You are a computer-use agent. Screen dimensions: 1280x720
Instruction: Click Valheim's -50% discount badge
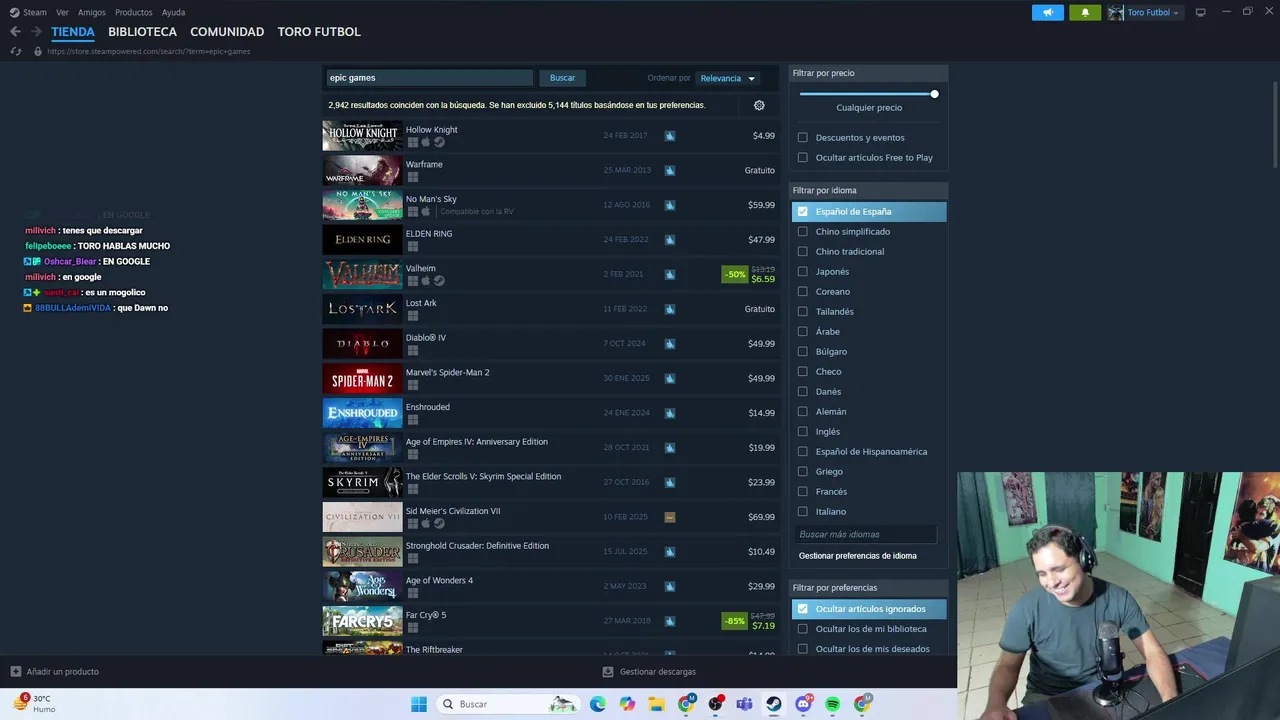pos(735,274)
